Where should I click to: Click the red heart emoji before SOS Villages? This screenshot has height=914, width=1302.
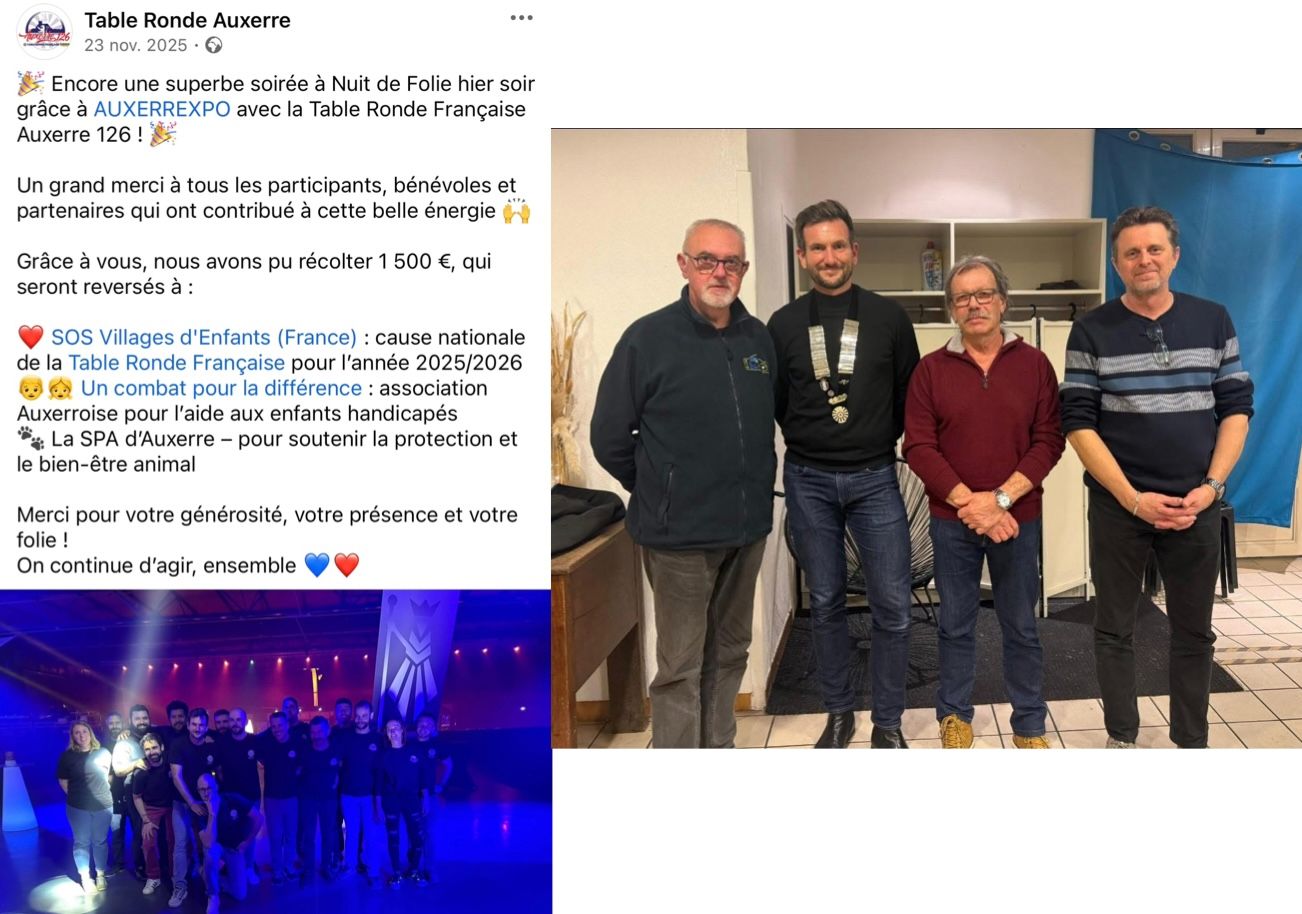(31, 338)
